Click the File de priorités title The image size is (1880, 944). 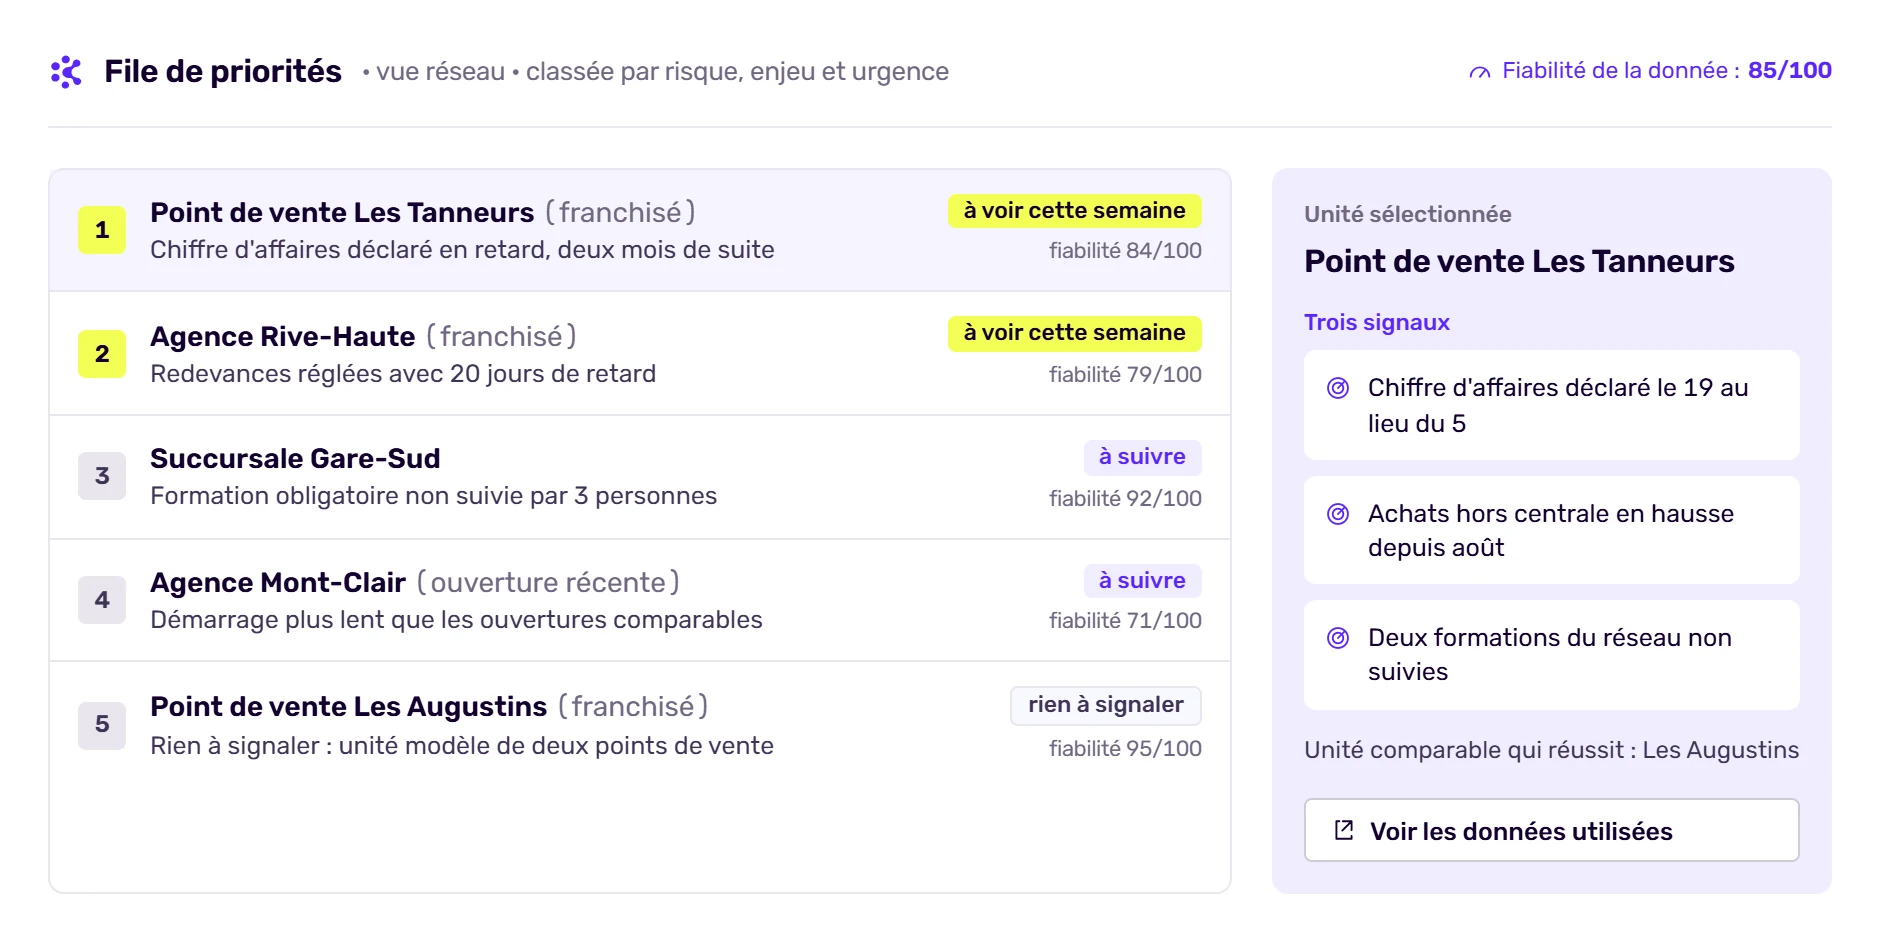click(x=223, y=72)
